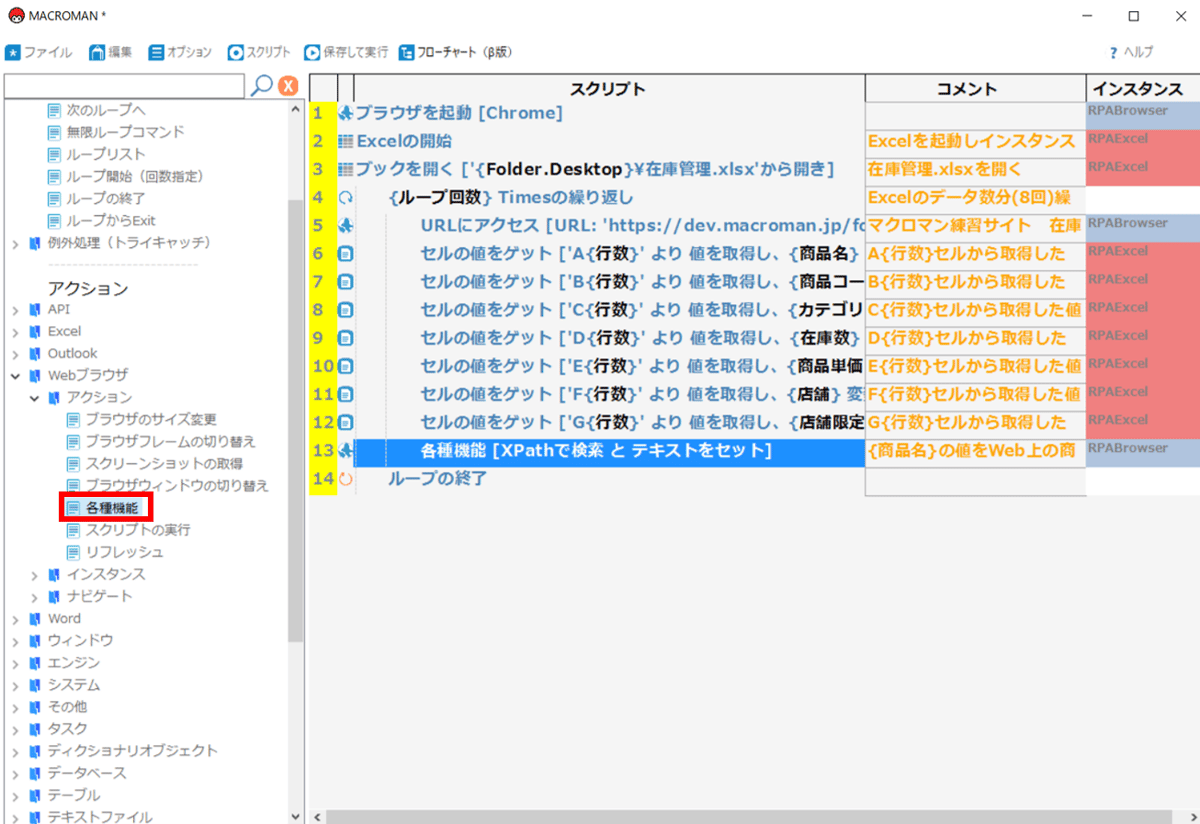Click the browser icon on row 1
This screenshot has width=1200, height=824.
click(x=347, y=113)
